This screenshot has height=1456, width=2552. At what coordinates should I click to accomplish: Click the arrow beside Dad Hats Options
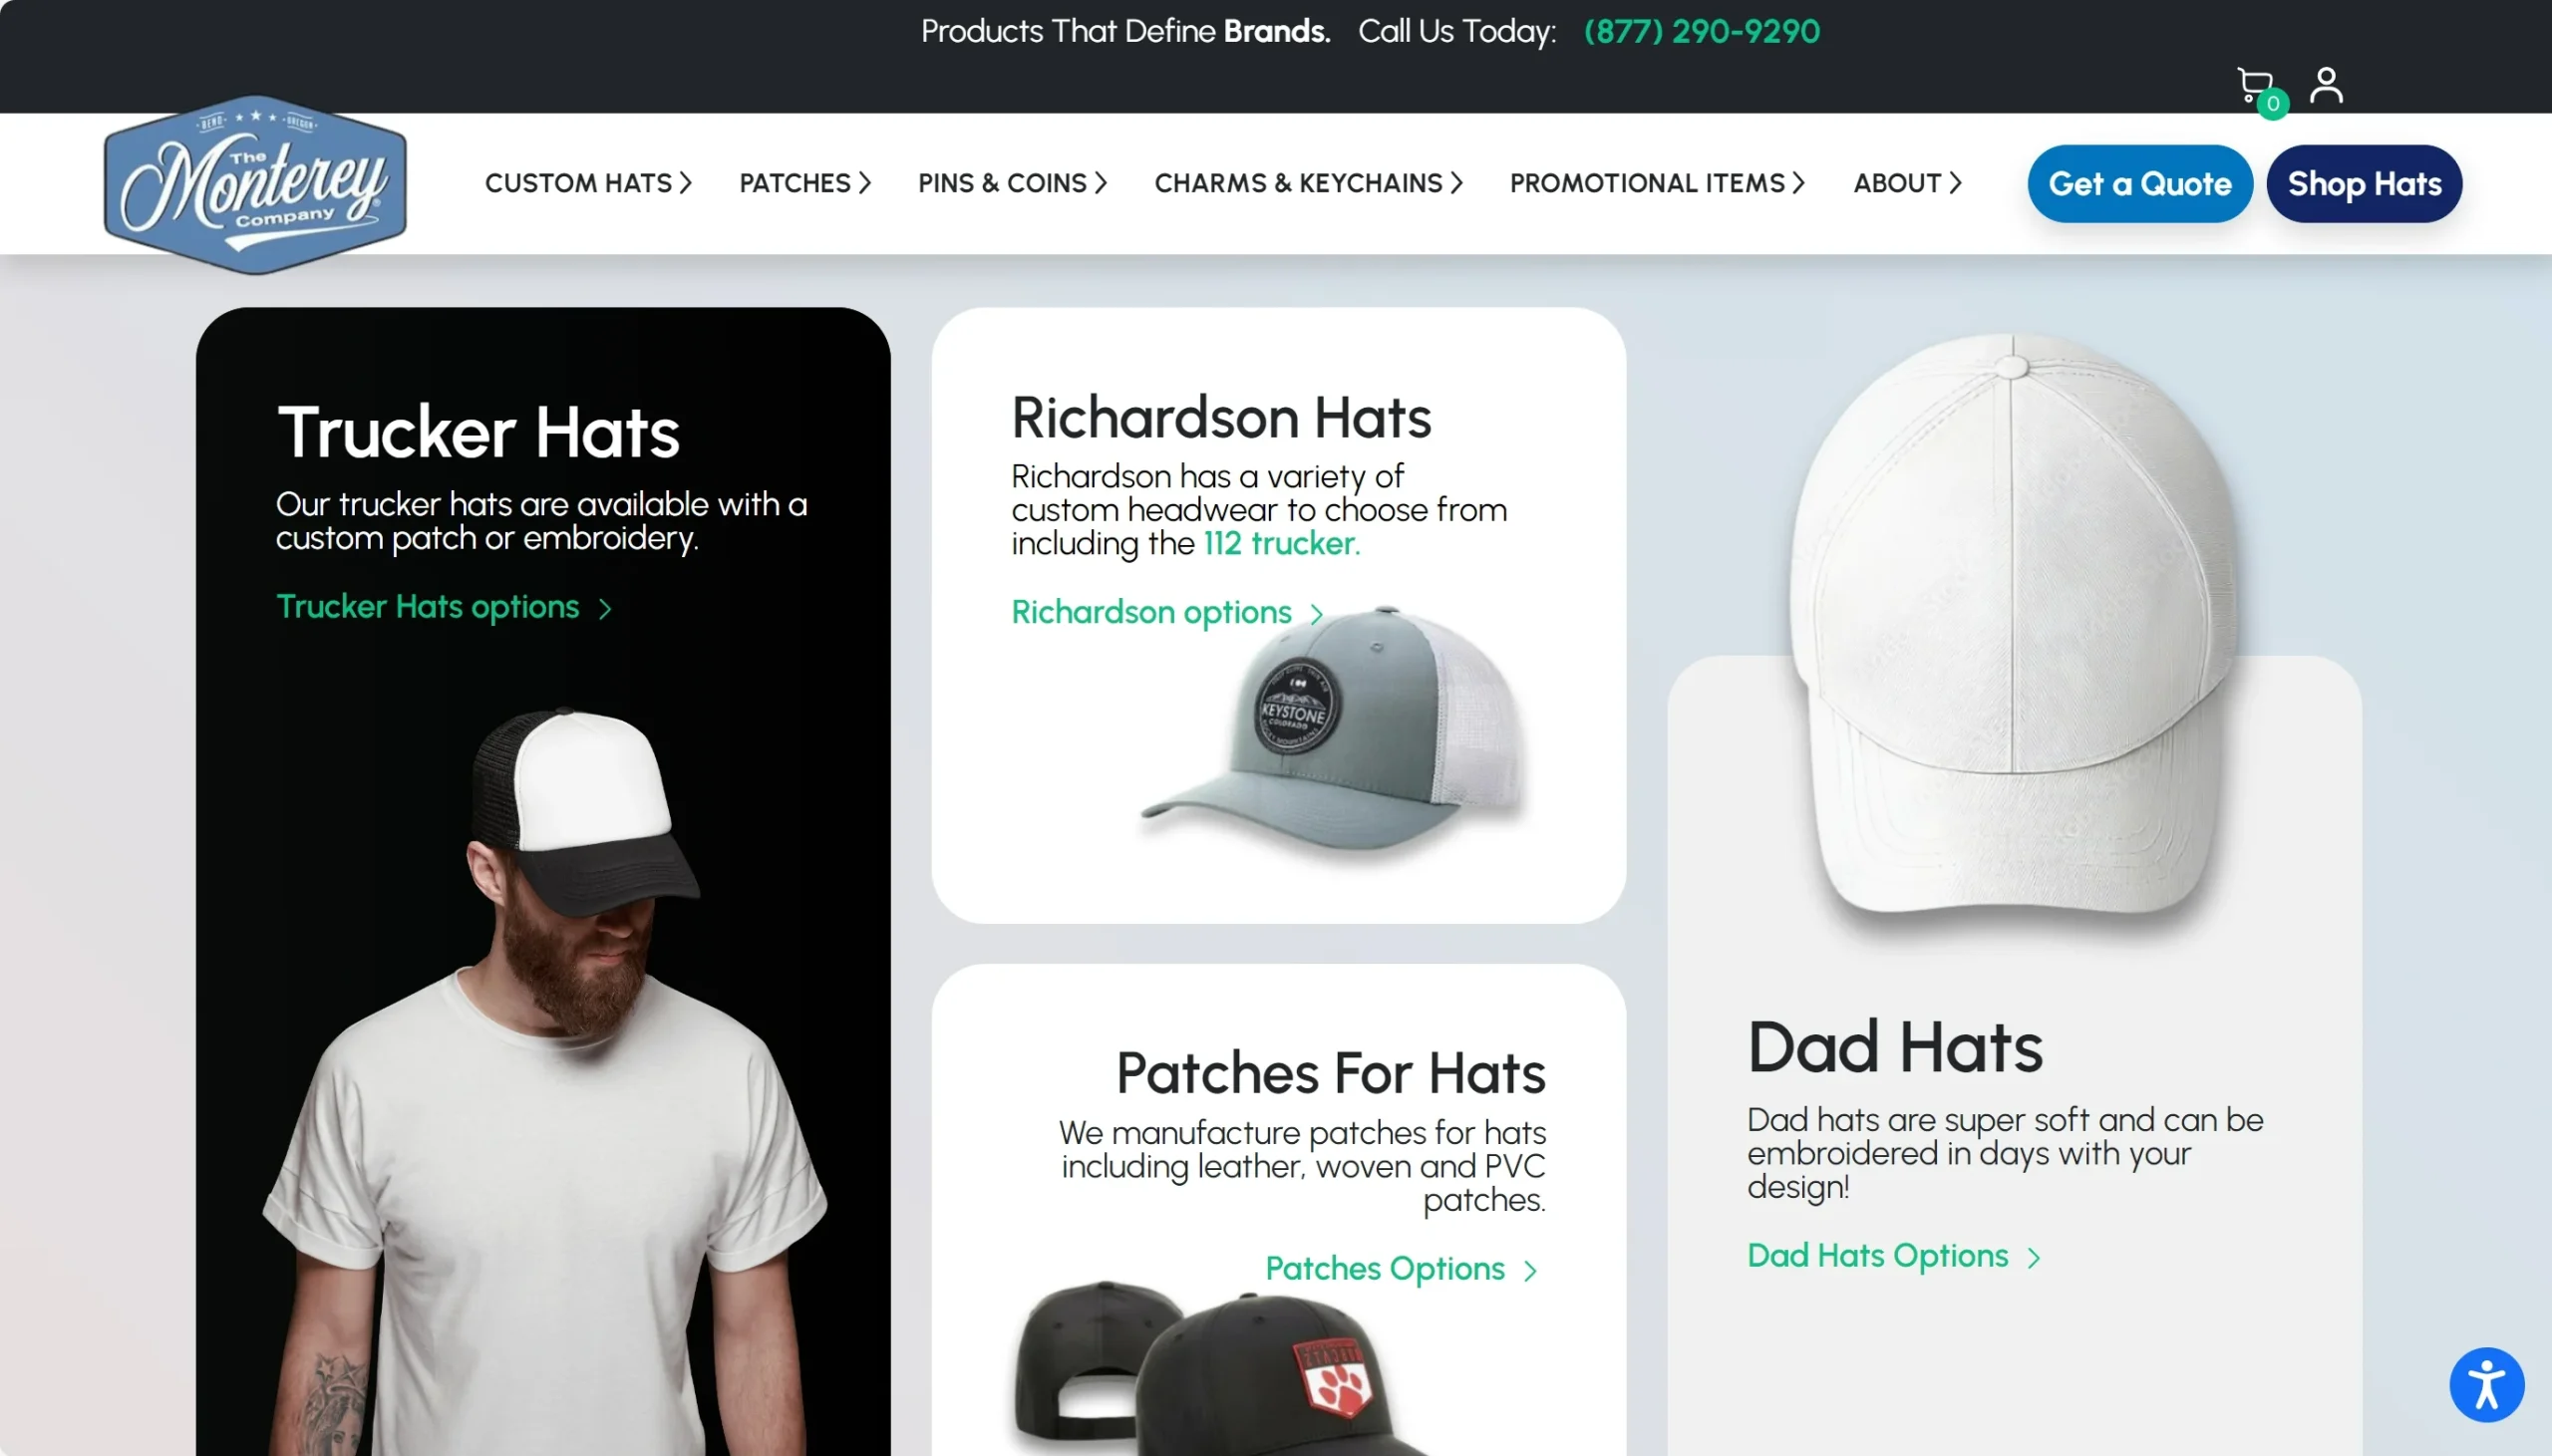(x=2033, y=1258)
